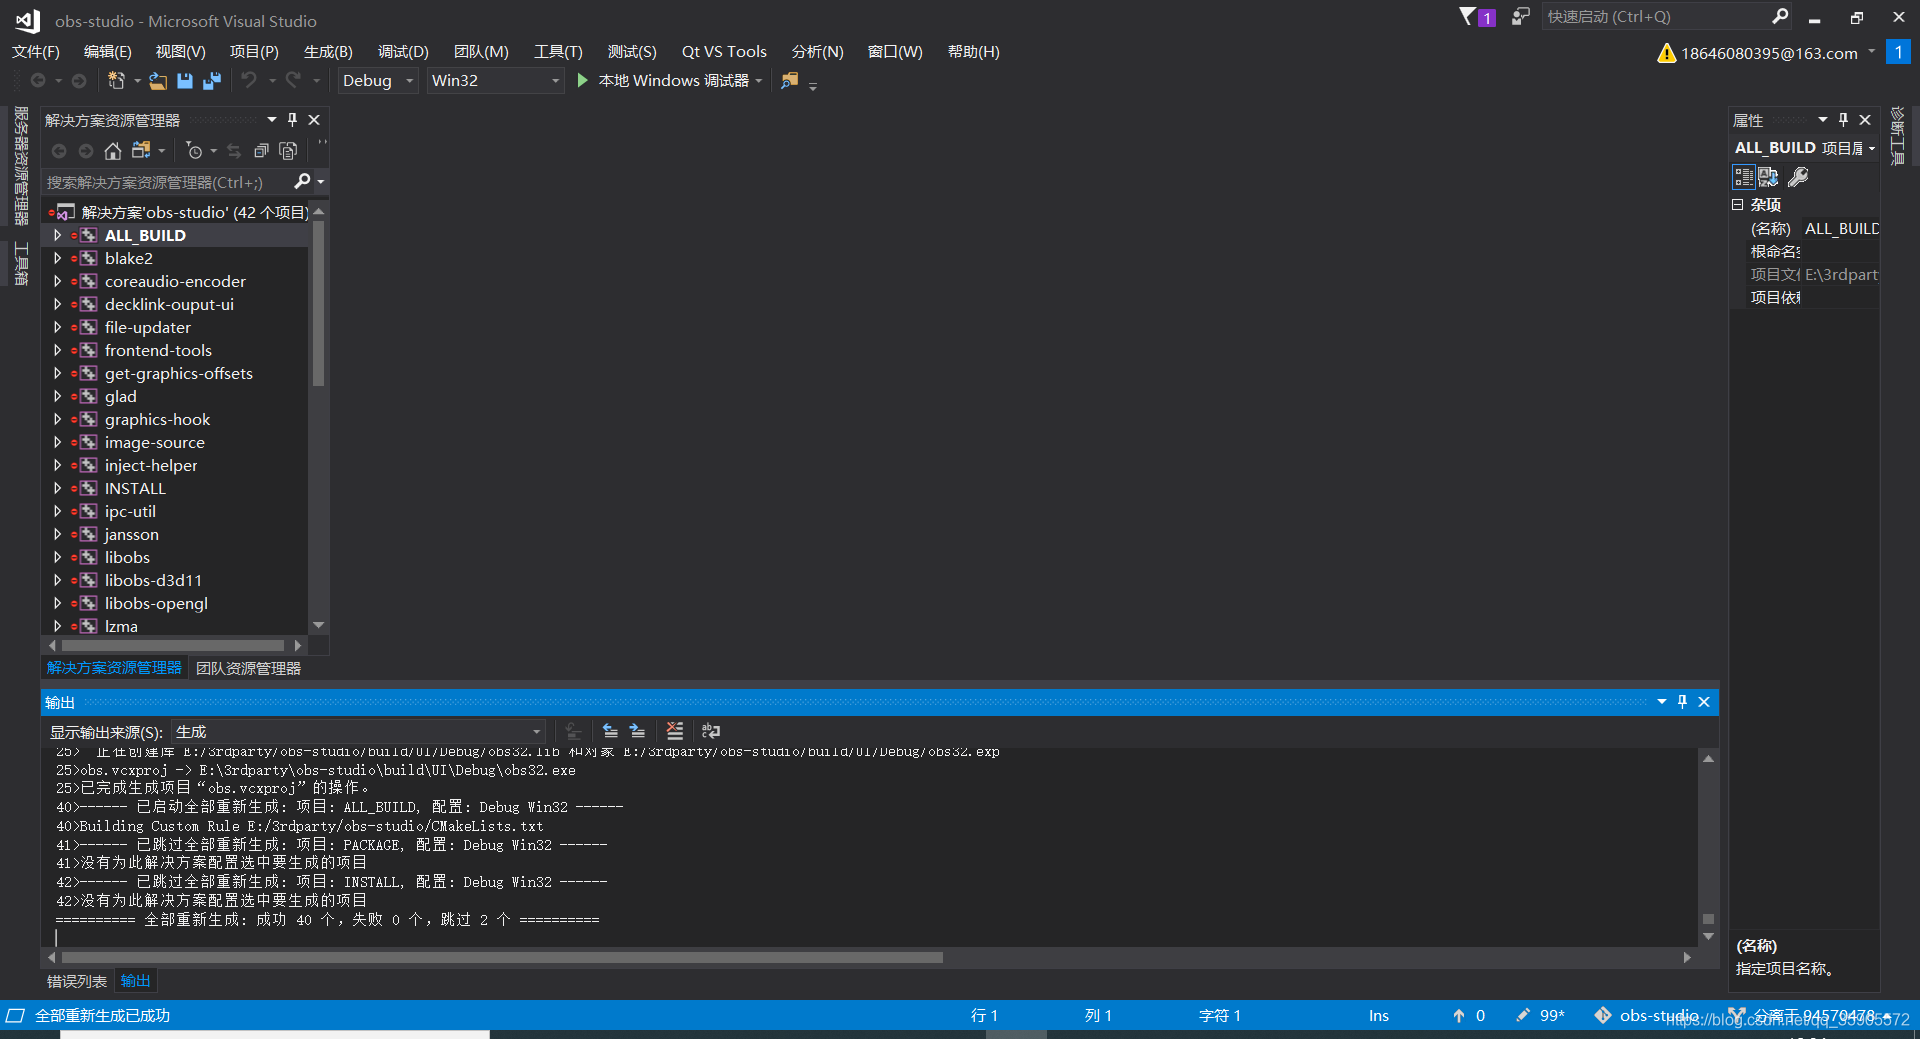Open the 服务器资源管理器 side tab
Image resolution: width=1920 pixels, height=1039 pixels.
click(20, 167)
